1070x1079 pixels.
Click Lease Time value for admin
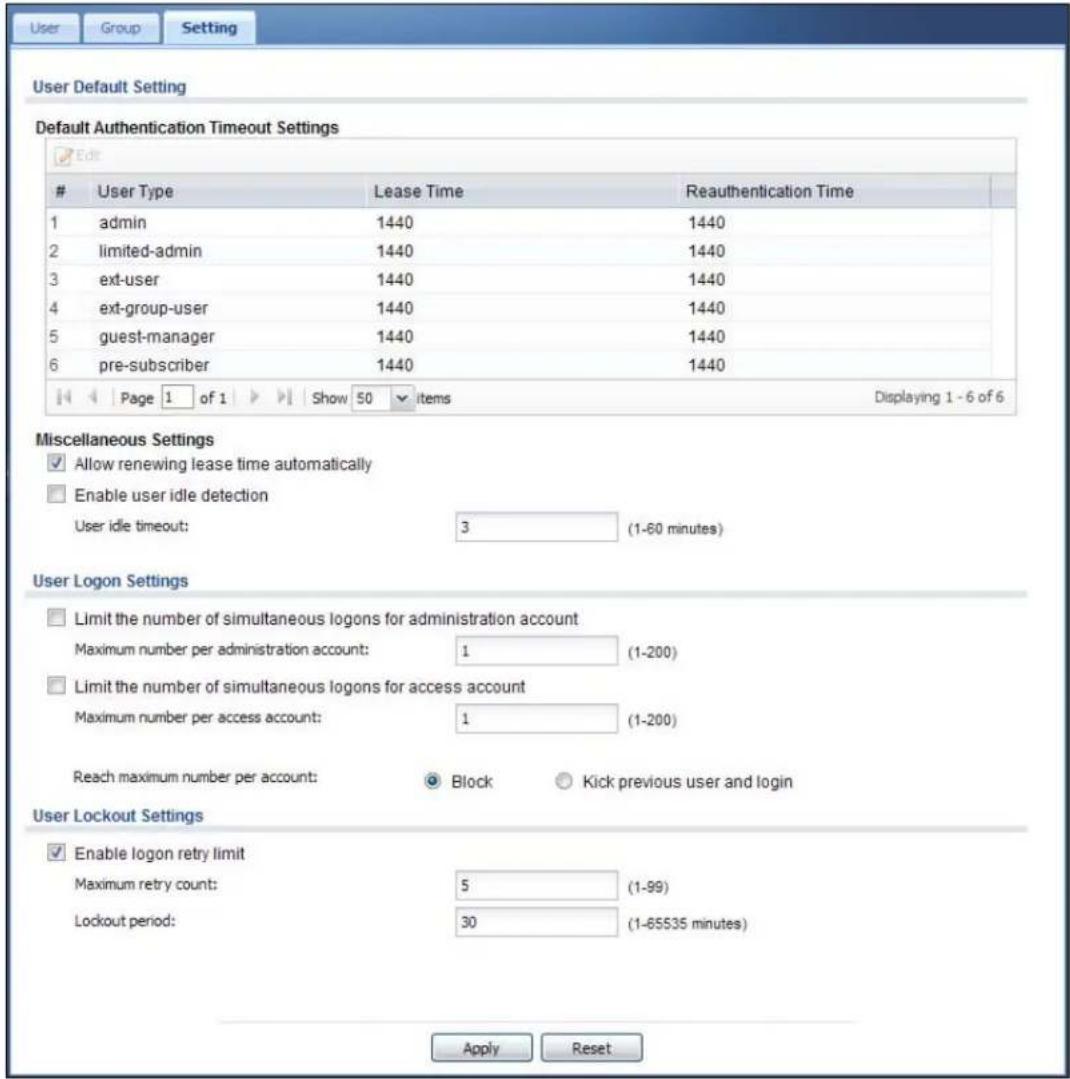[395, 223]
